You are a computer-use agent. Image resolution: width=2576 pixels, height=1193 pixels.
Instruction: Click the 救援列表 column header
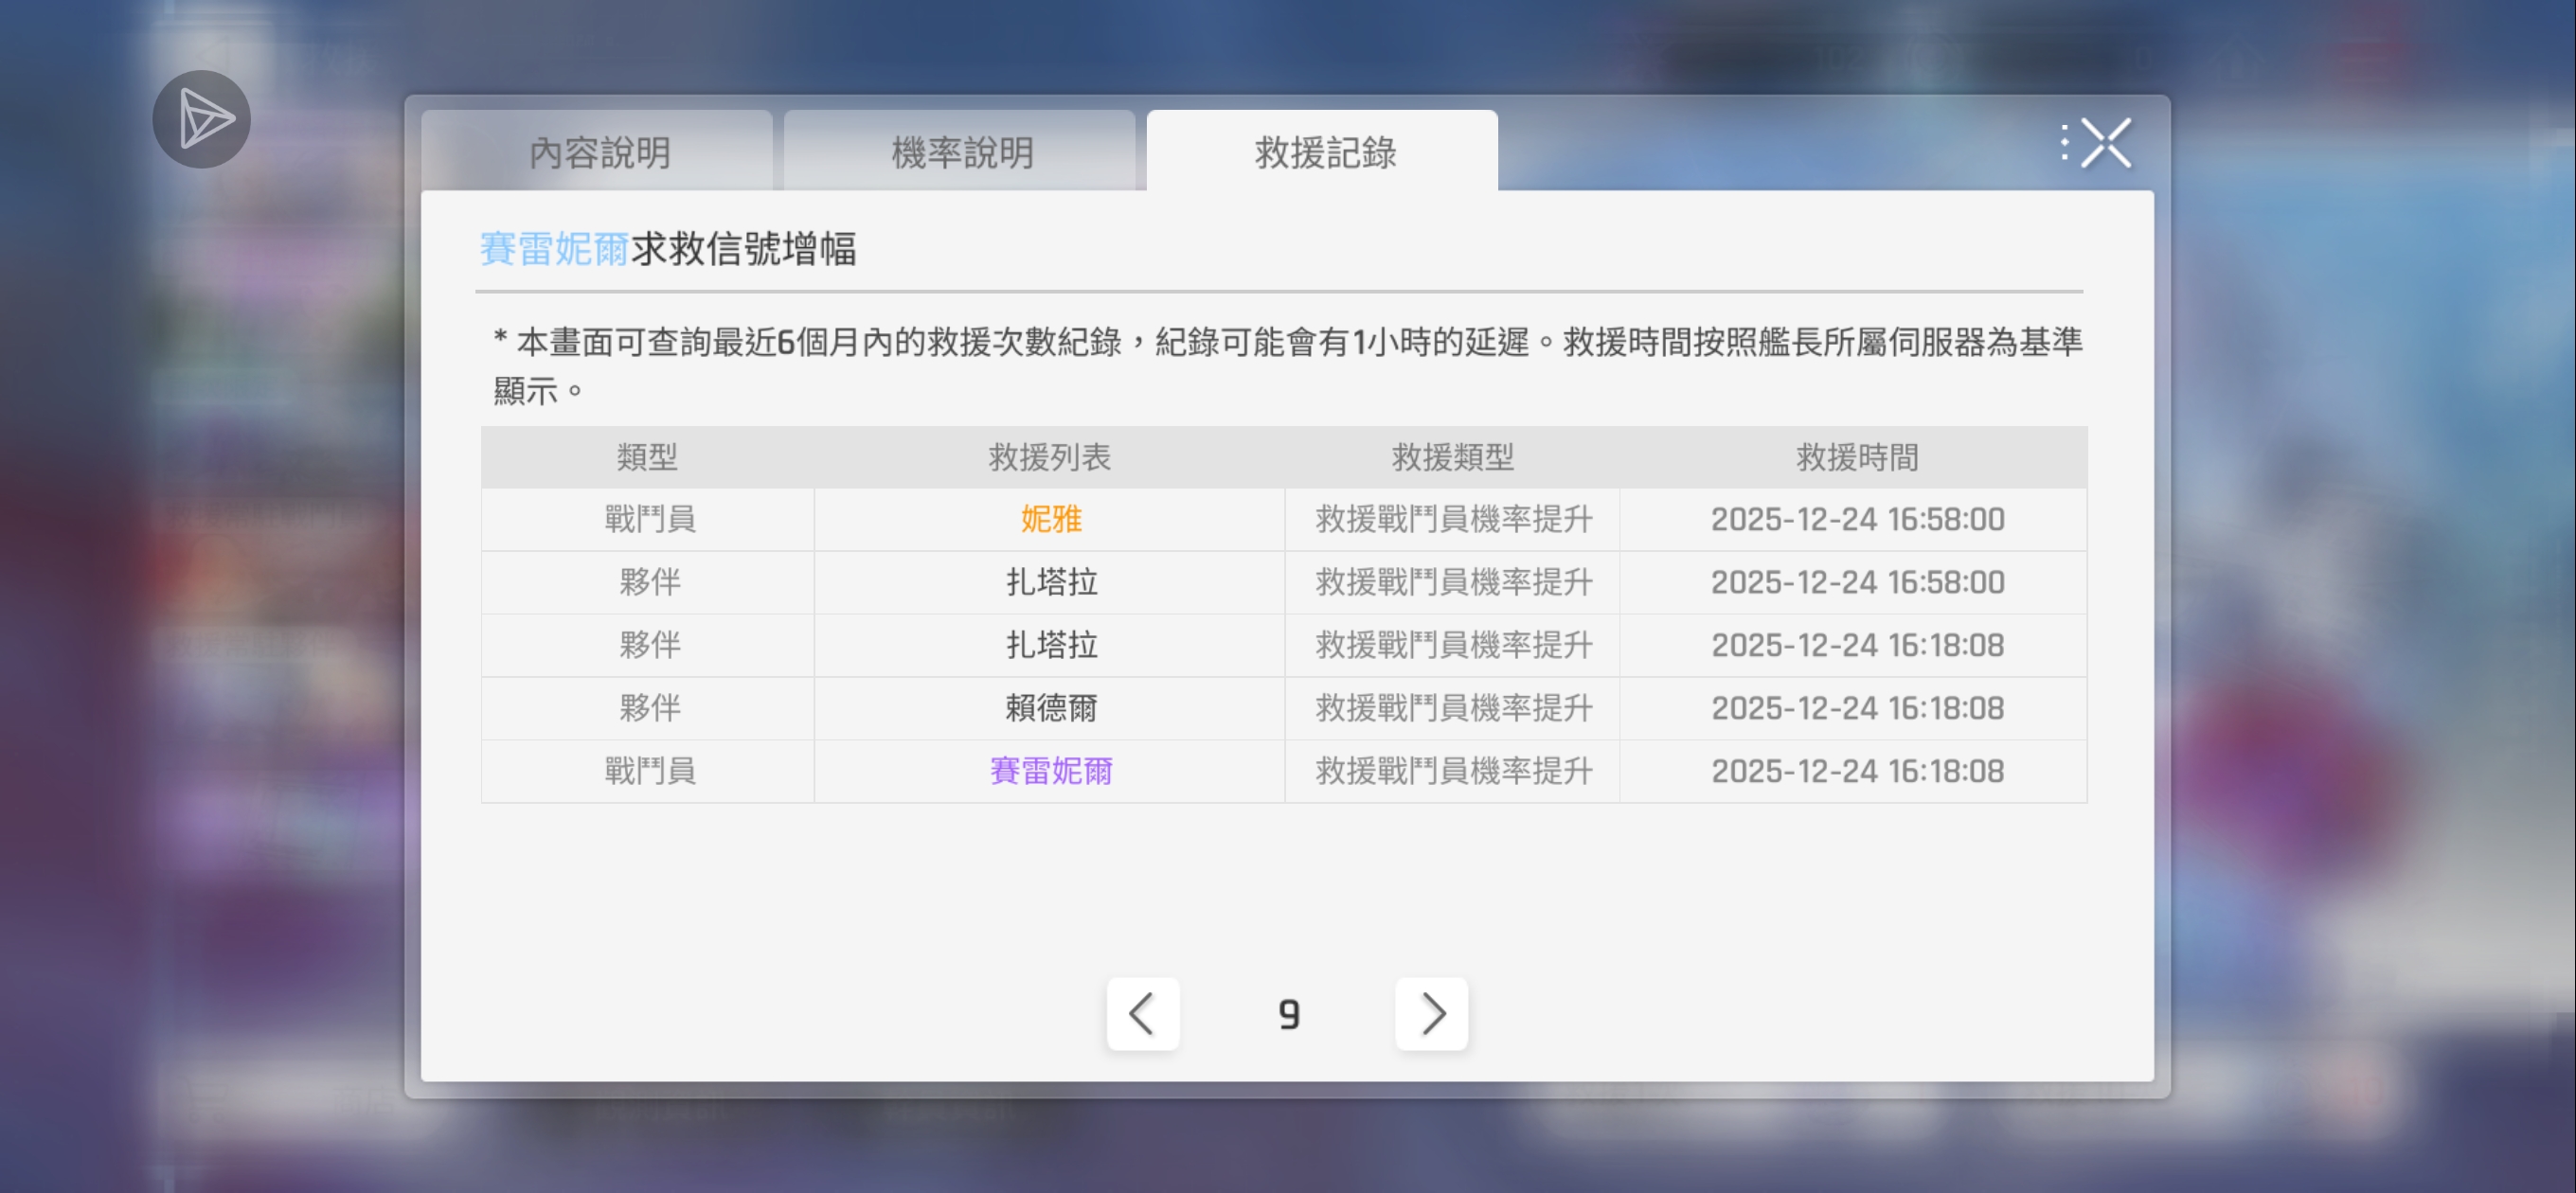pyautogui.click(x=1049, y=457)
